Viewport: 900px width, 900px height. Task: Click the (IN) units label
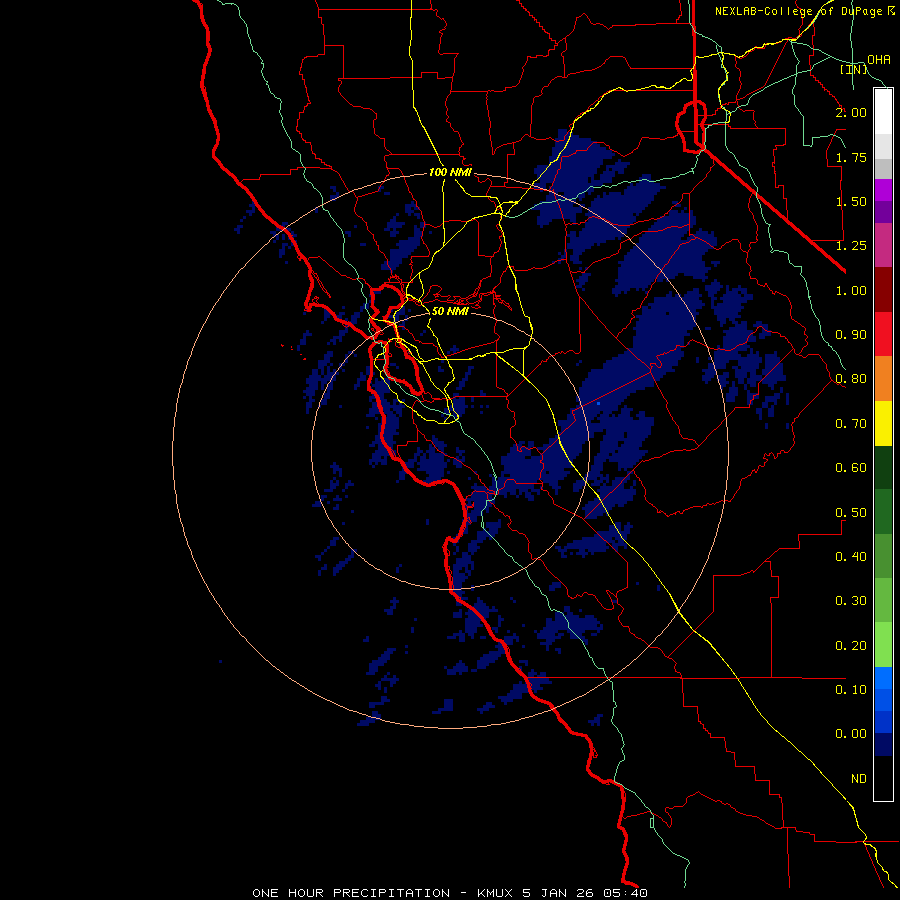point(854,69)
